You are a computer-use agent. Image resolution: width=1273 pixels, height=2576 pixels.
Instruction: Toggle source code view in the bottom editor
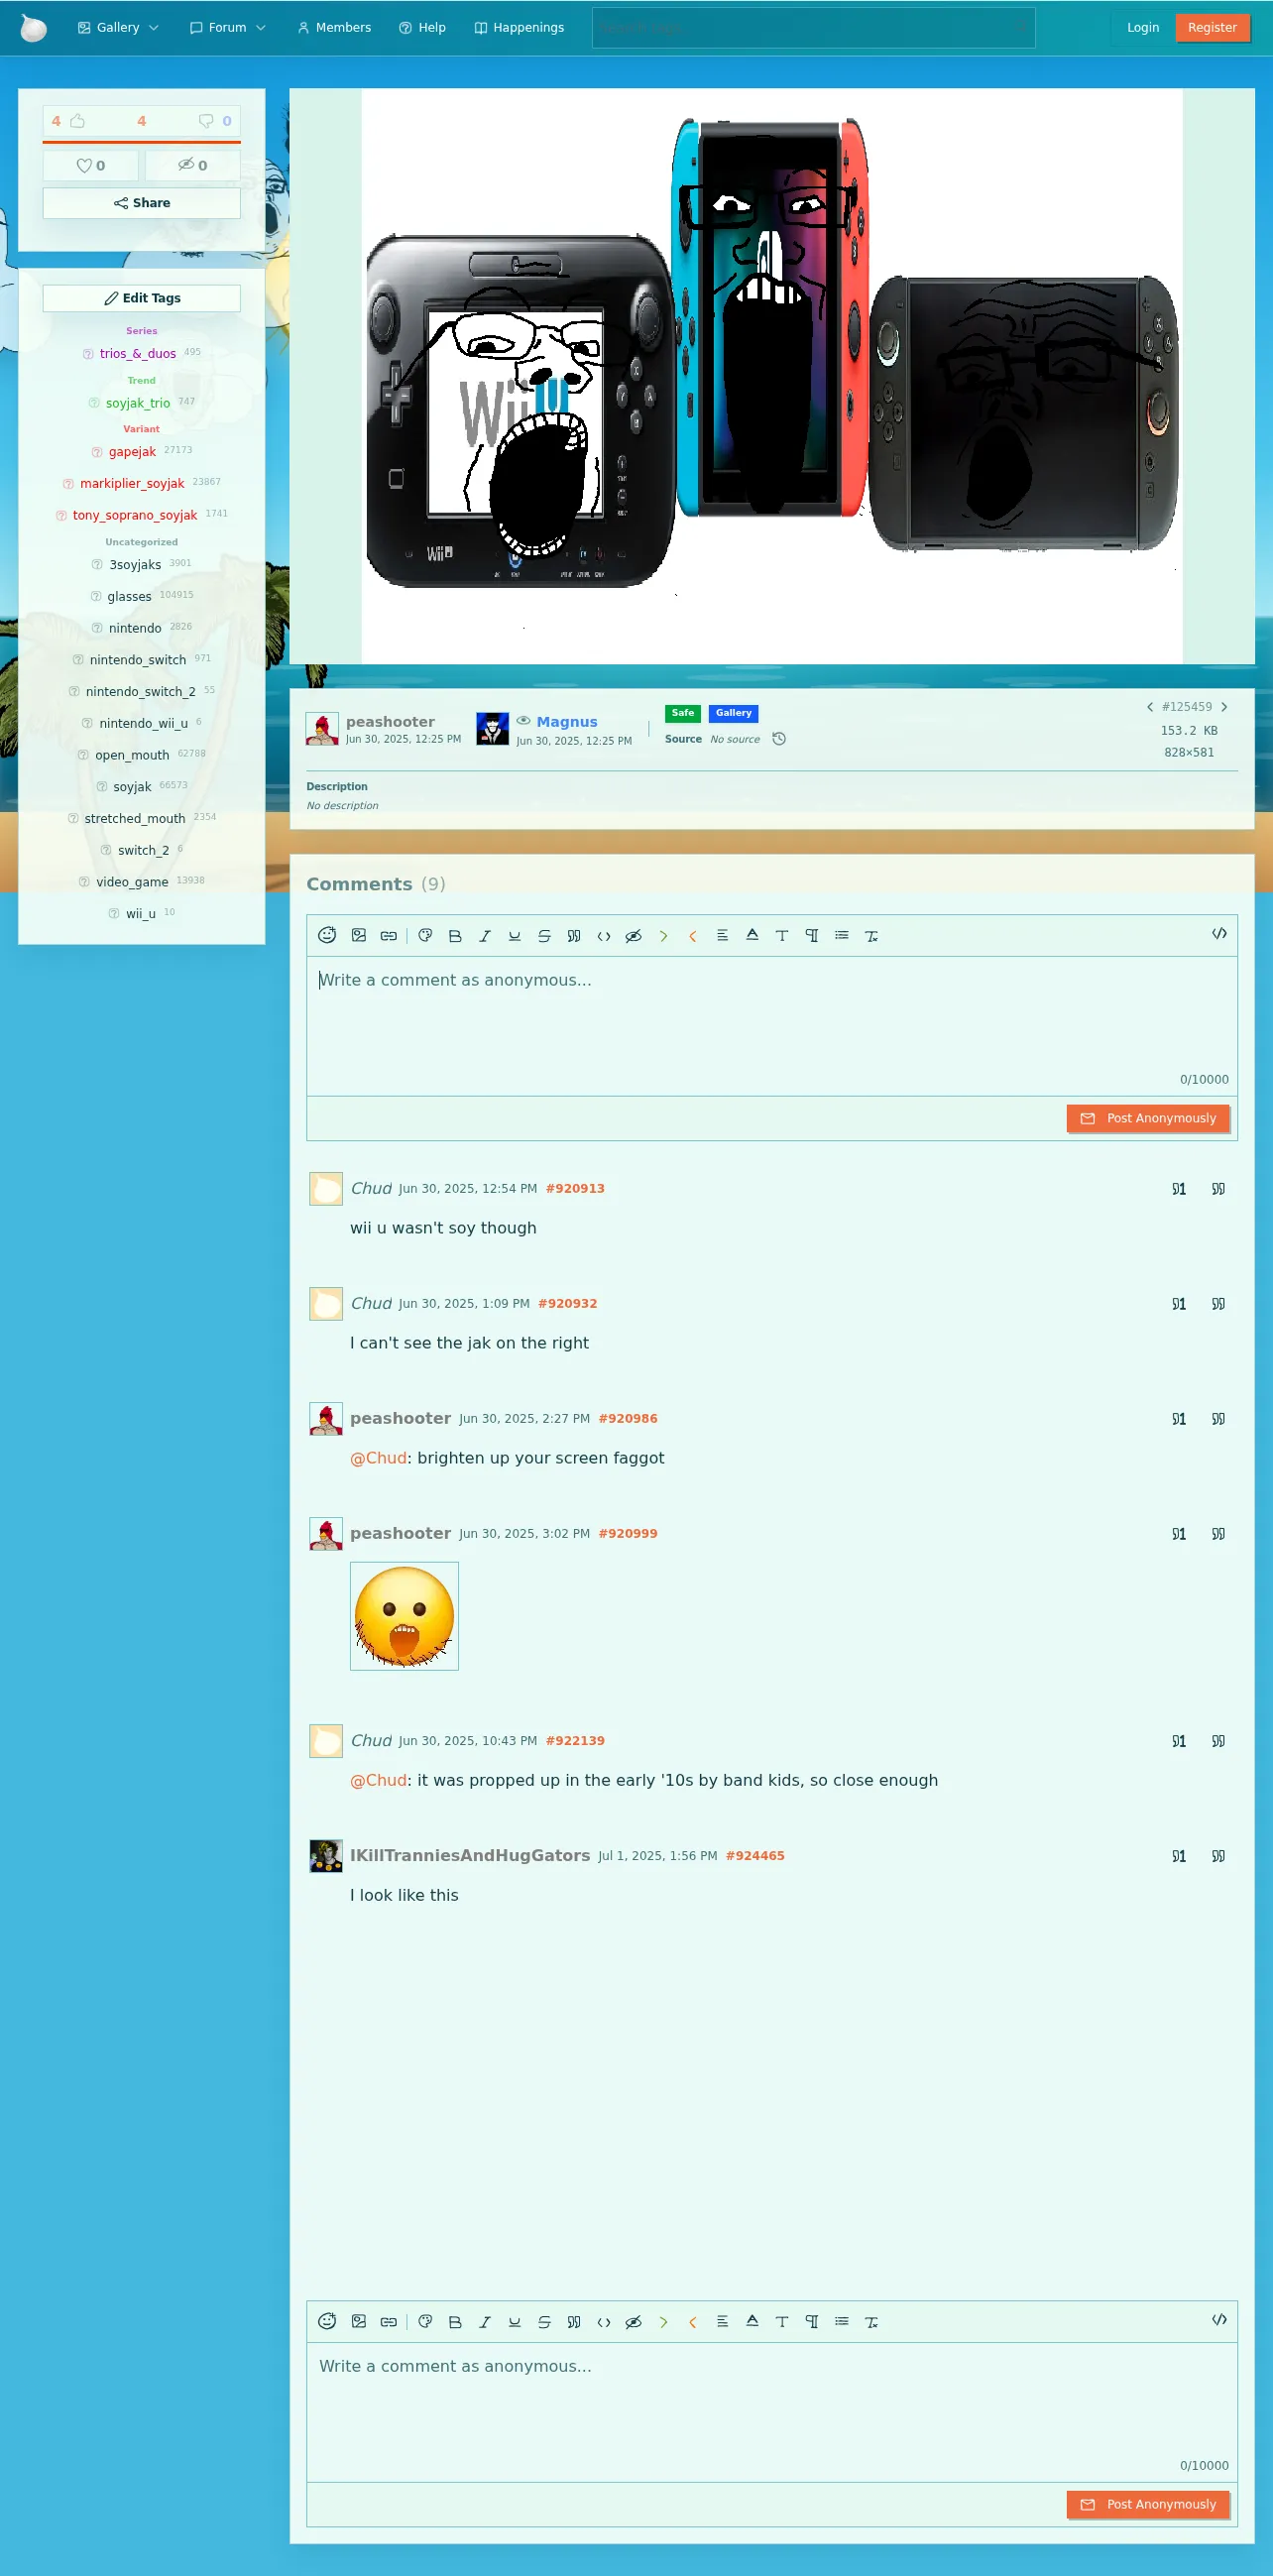[x=1219, y=2319]
